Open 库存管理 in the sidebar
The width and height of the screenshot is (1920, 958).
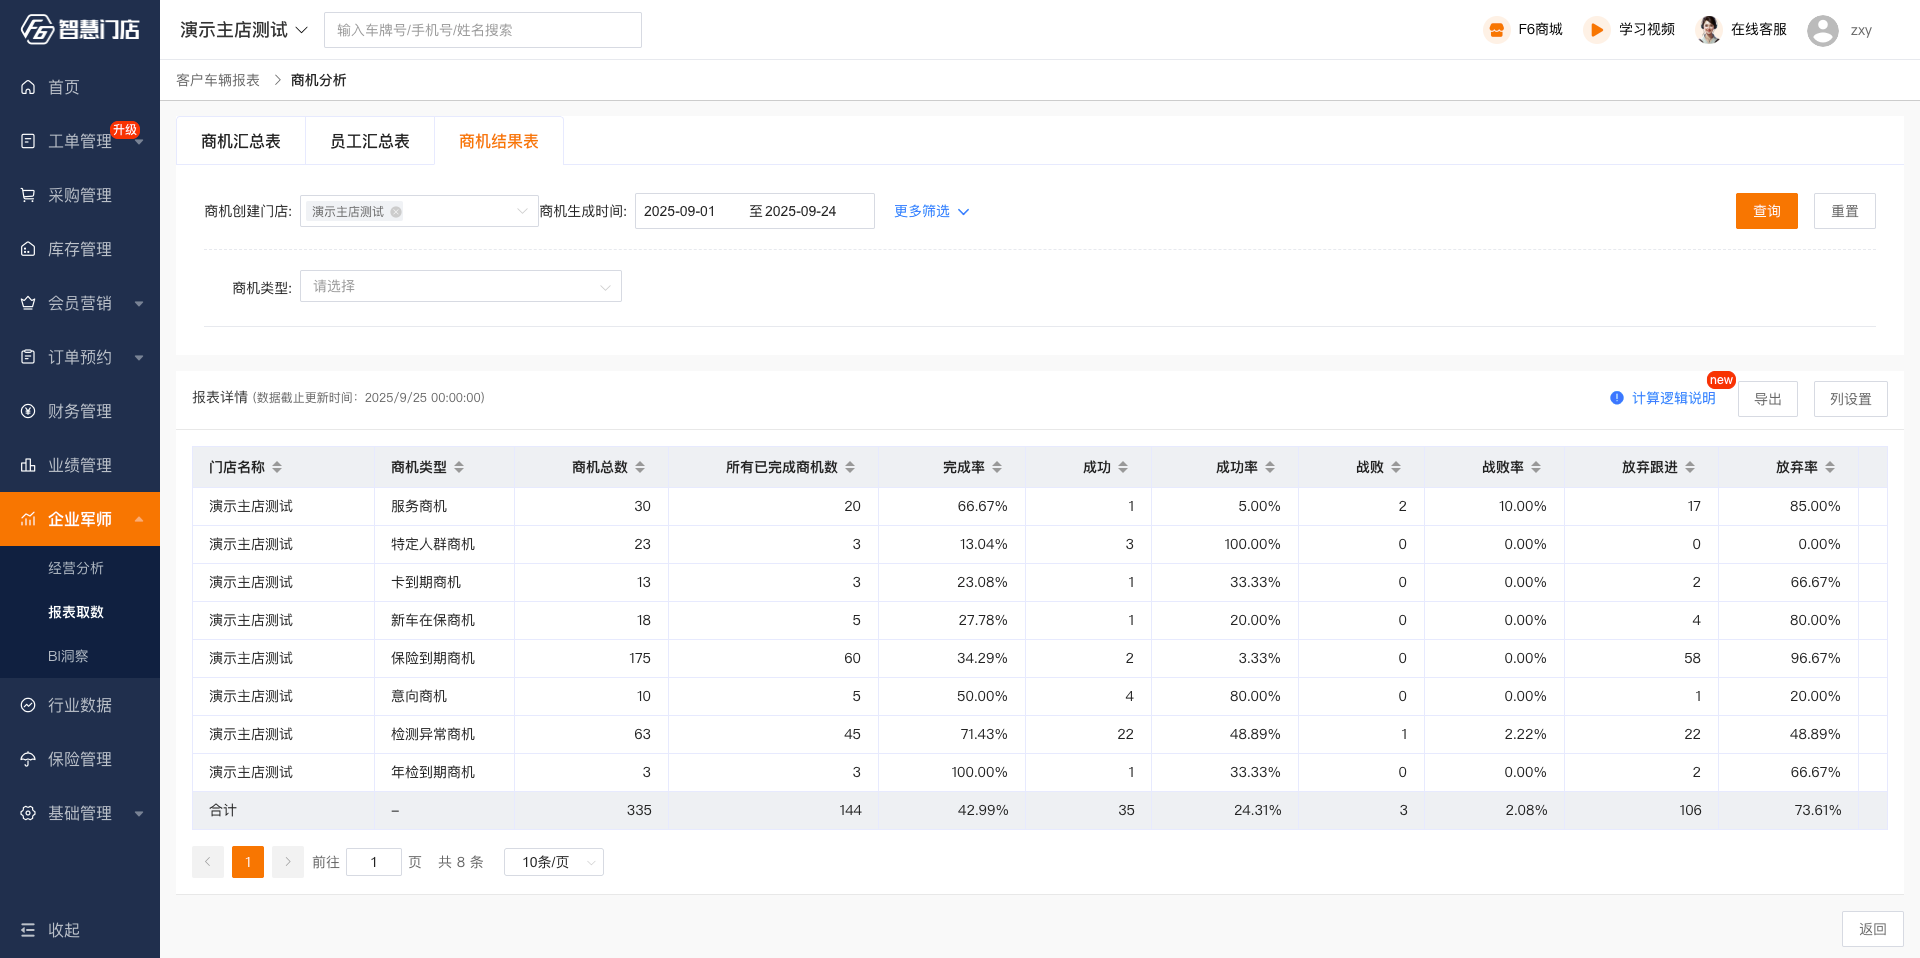pyautogui.click(x=80, y=249)
